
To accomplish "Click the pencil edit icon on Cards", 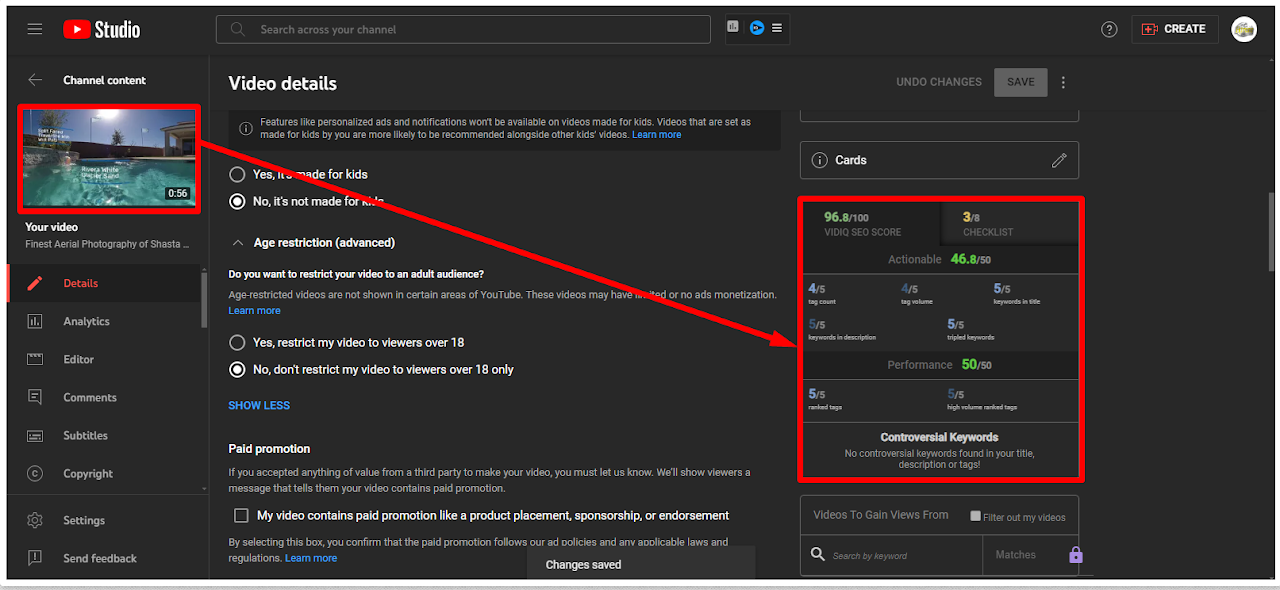I will point(1059,160).
